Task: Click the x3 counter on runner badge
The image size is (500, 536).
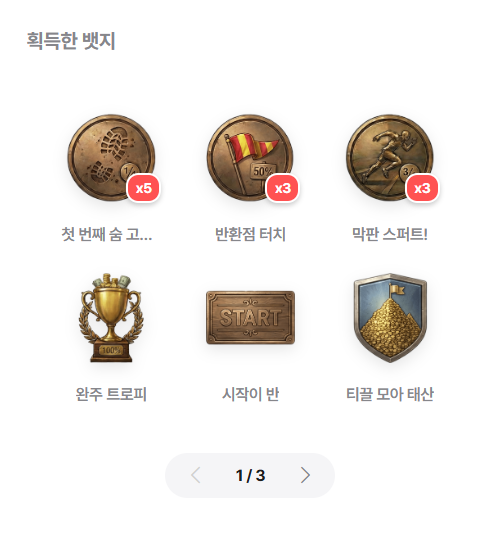Action: tap(422, 188)
